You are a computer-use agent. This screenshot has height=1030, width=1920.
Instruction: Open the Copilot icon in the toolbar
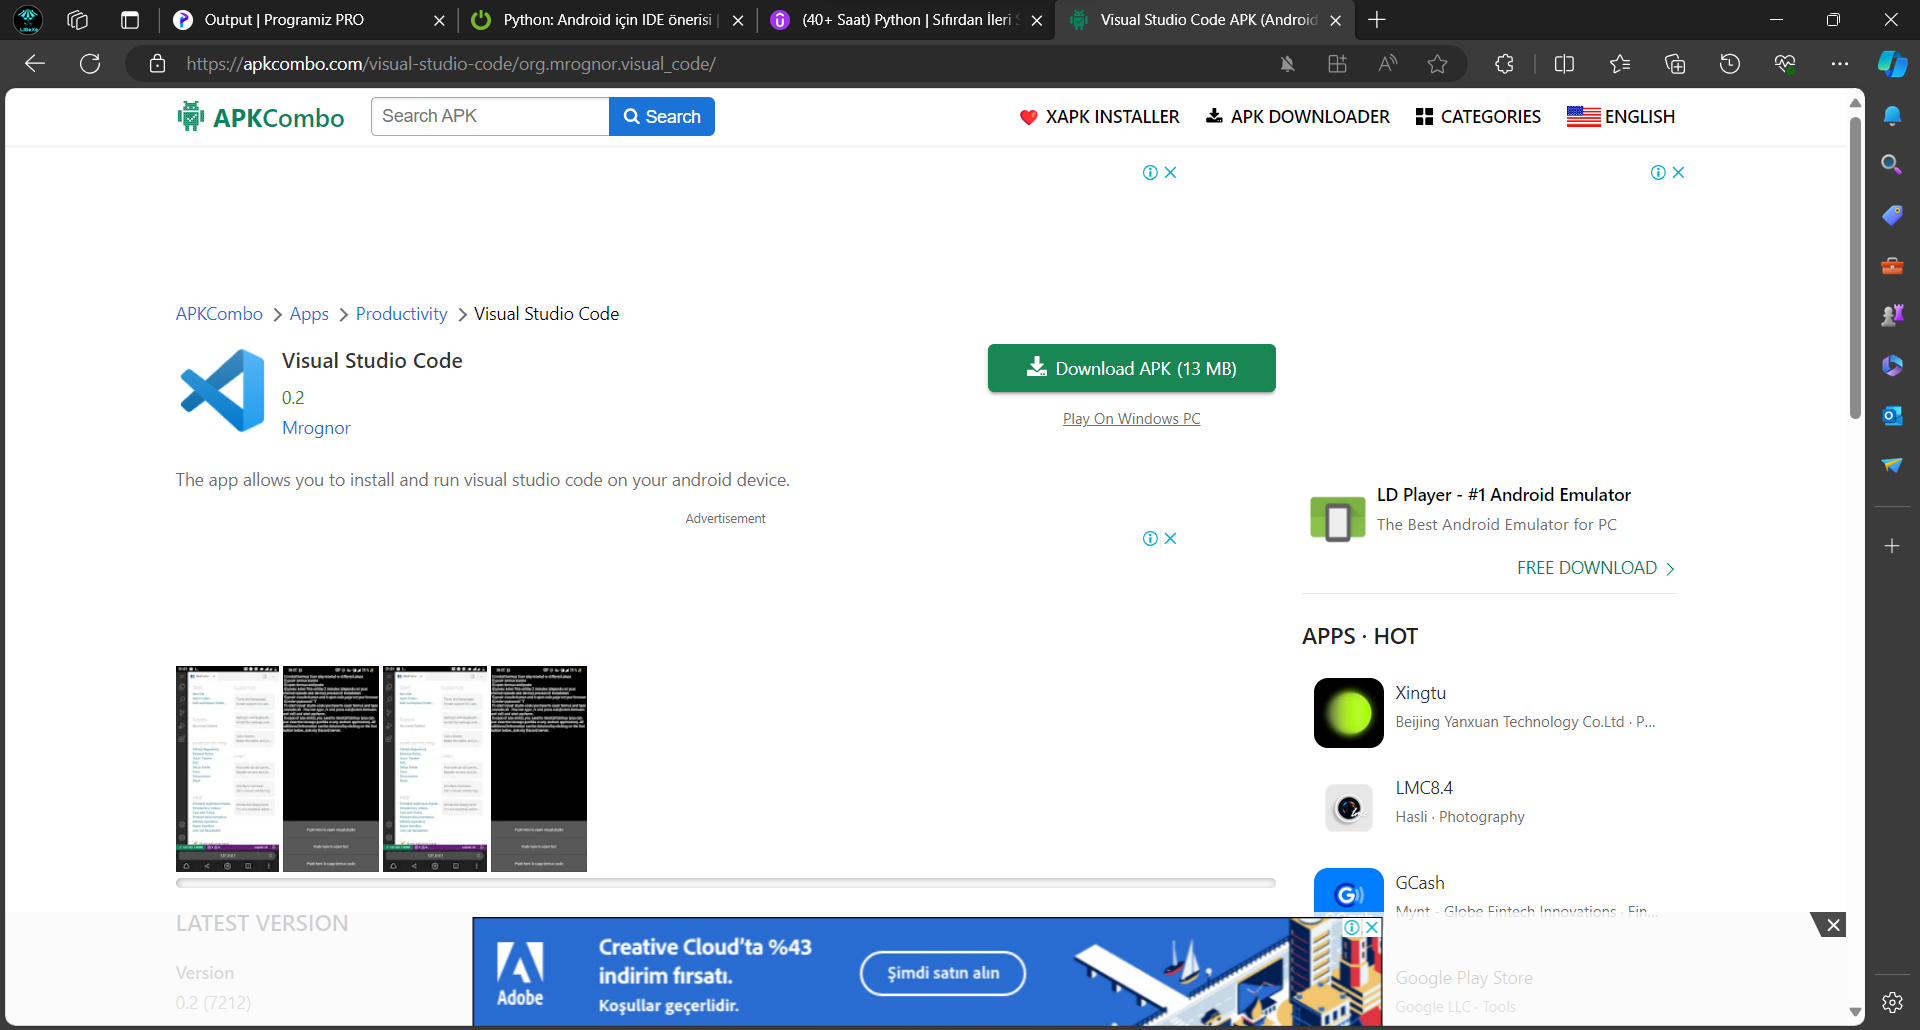click(1892, 64)
